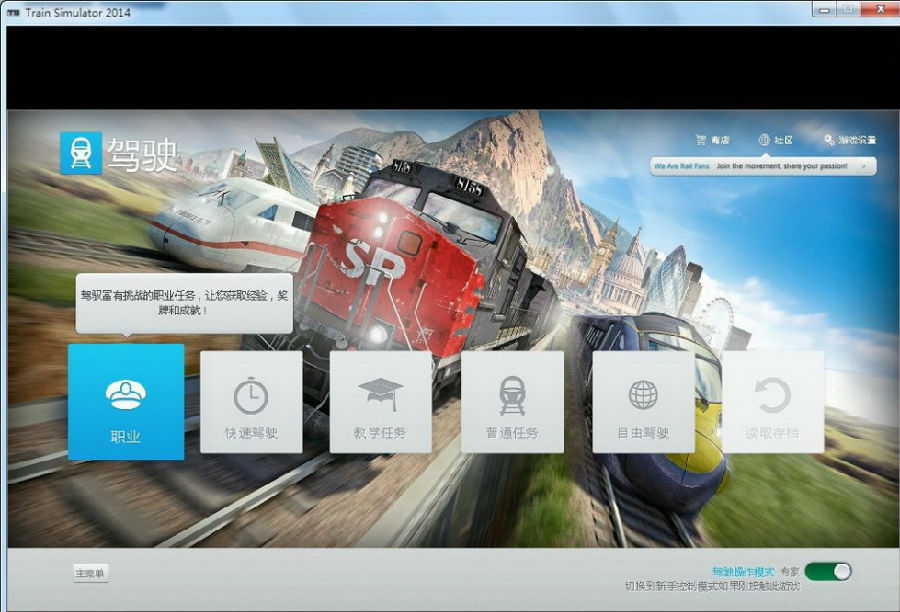Open the 社区 community link
The height and width of the screenshot is (612, 900).
[775, 140]
